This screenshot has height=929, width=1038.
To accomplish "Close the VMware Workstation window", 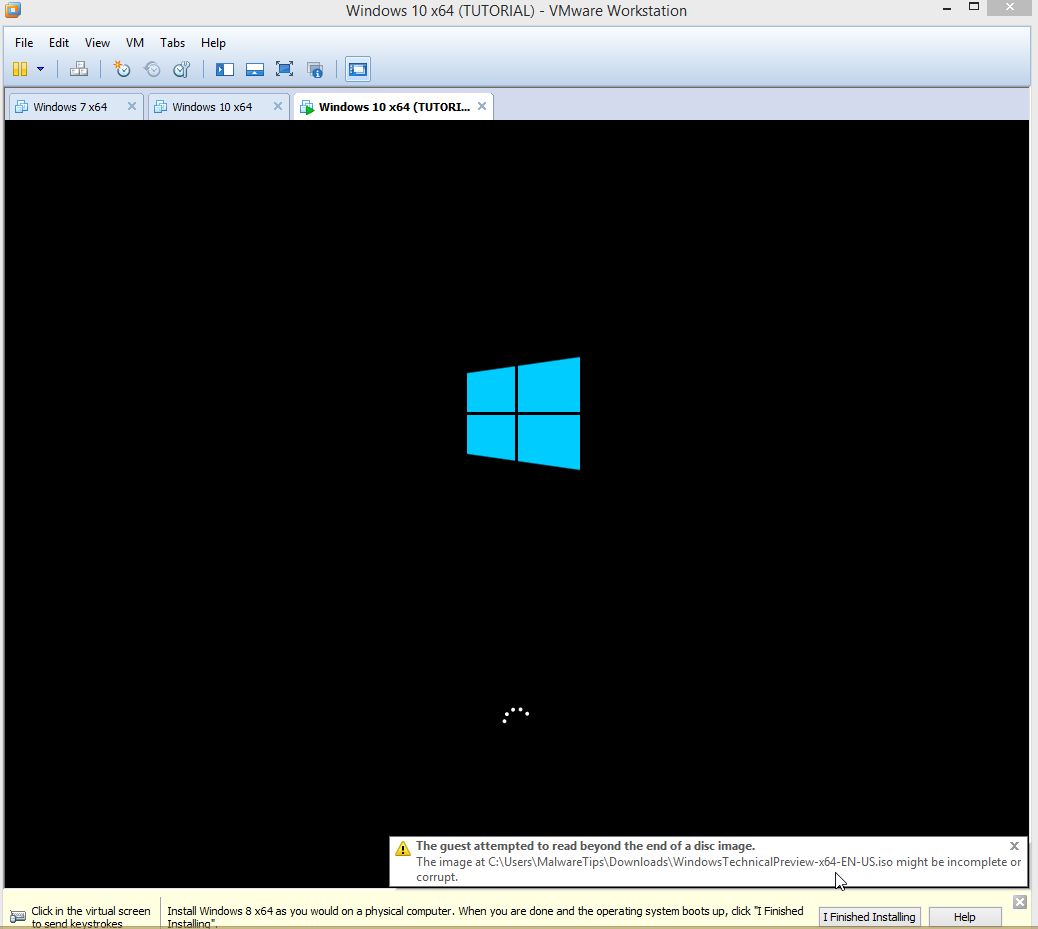I will point(1010,7).
